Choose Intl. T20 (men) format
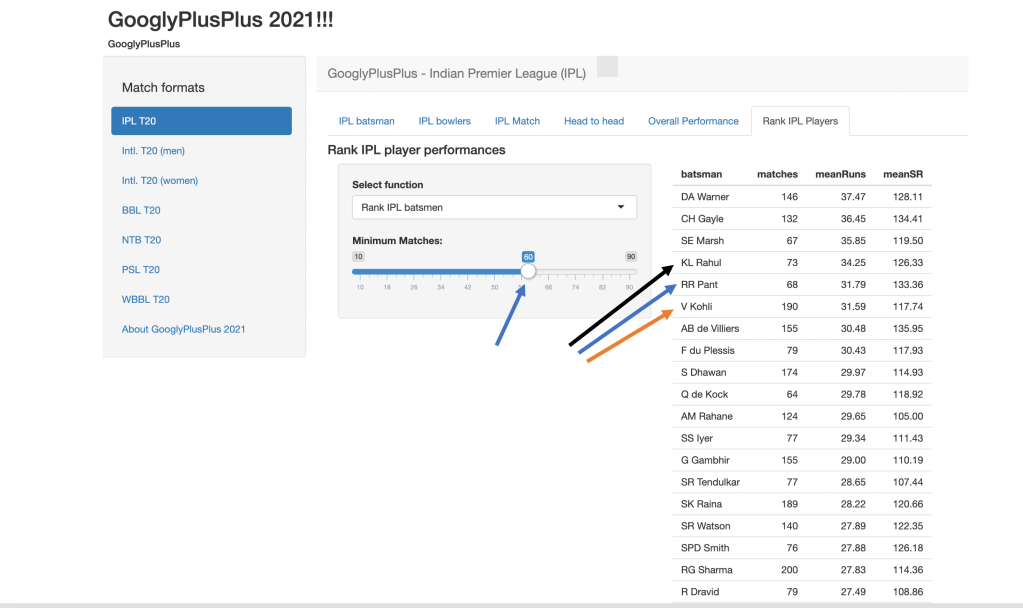Image resolution: width=1023 pixels, height=608 pixels. 153,151
